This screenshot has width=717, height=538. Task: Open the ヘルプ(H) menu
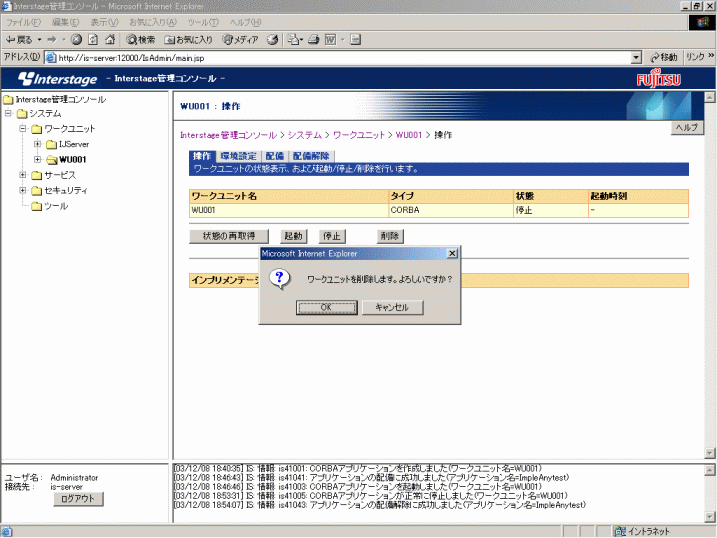pos(245,22)
